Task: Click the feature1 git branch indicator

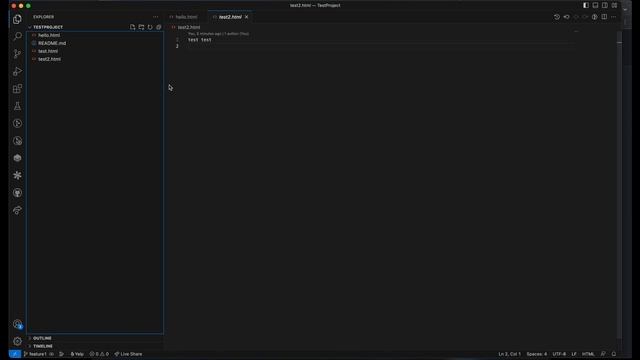Action: 35,354
